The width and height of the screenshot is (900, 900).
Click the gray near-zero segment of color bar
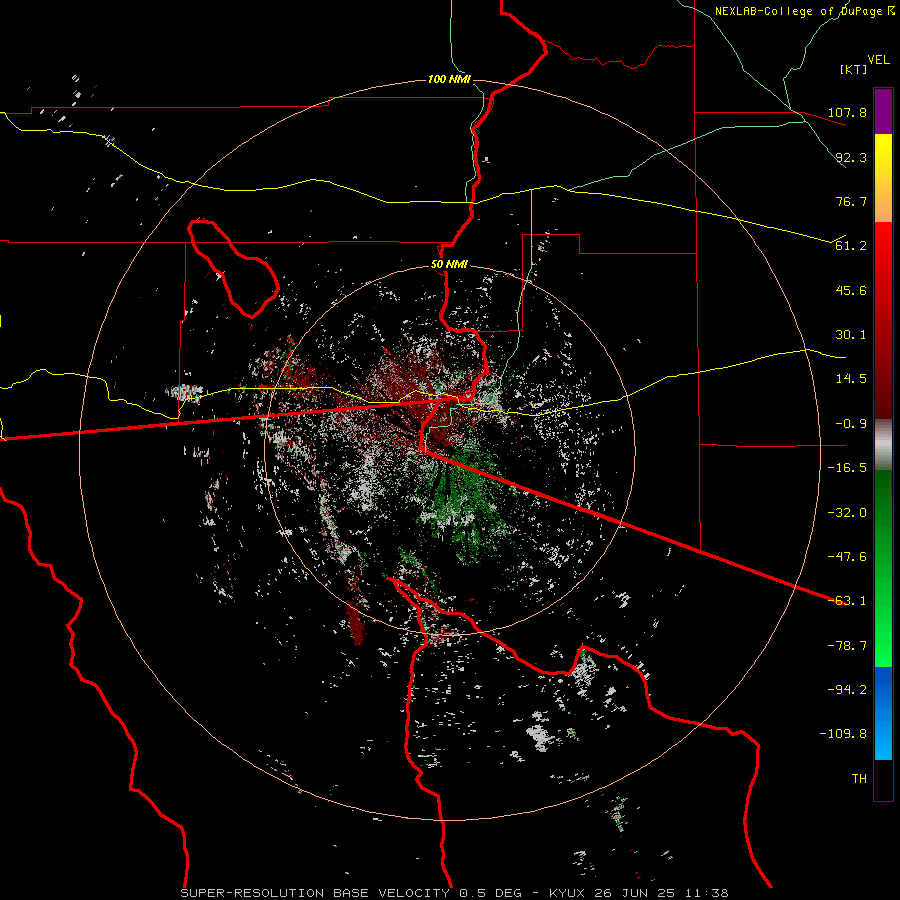[883, 445]
